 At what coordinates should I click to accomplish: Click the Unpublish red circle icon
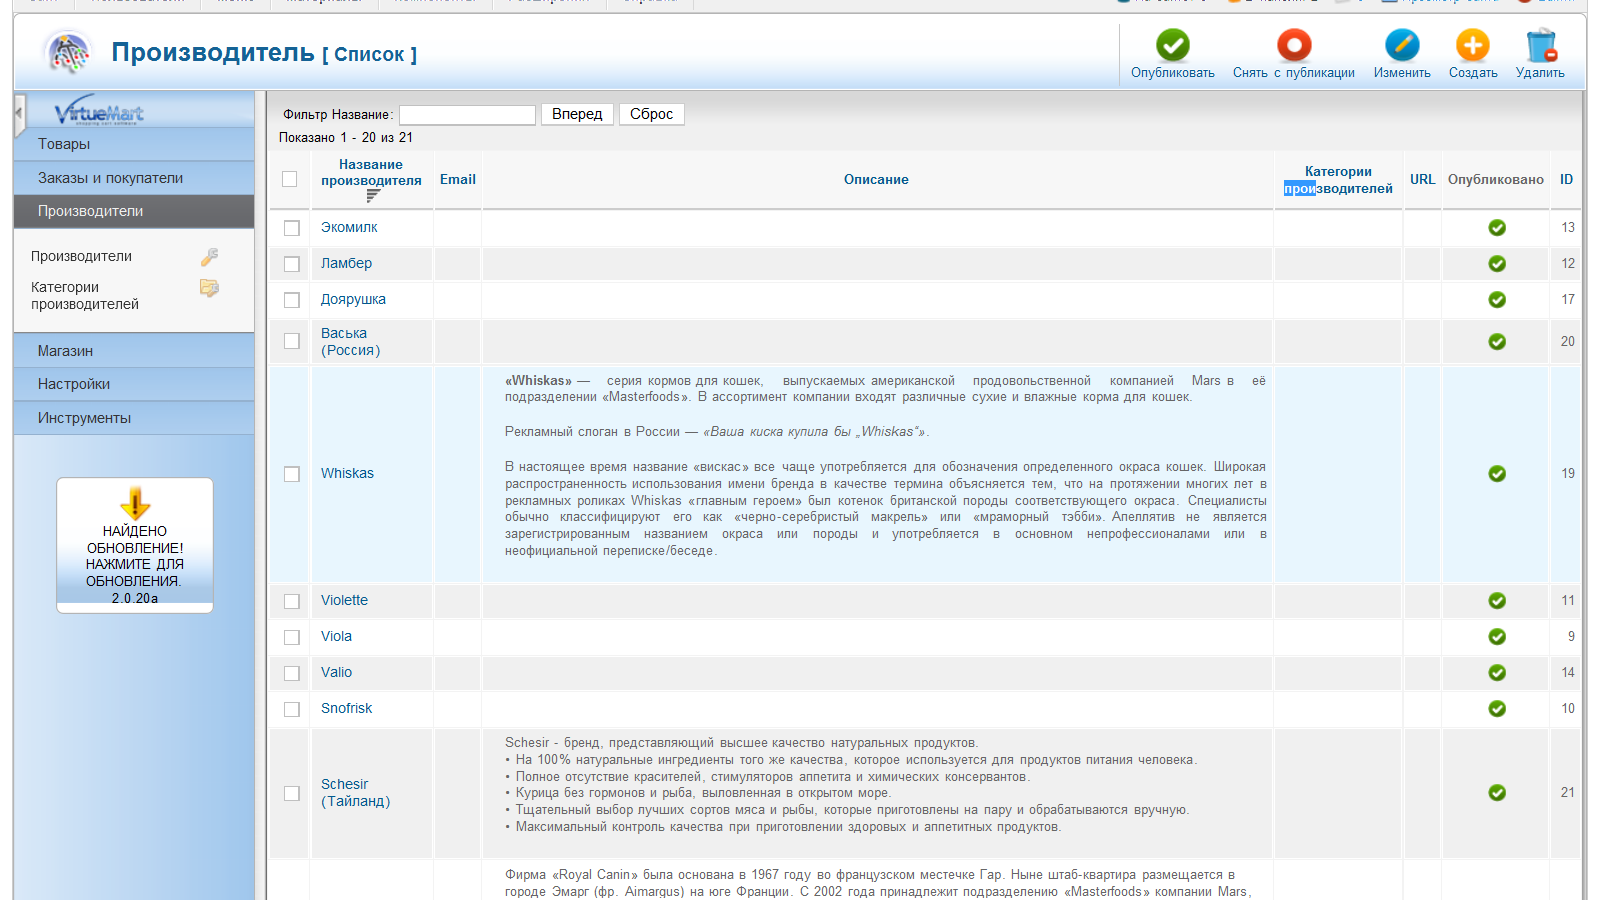(x=1293, y=45)
